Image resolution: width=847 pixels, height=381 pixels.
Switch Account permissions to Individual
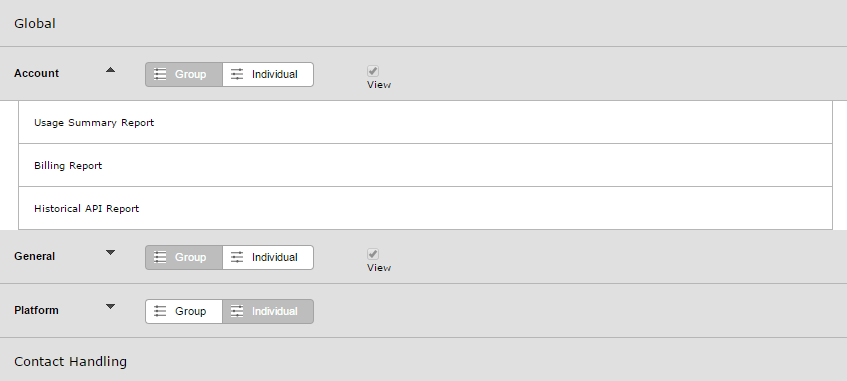pos(268,75)
